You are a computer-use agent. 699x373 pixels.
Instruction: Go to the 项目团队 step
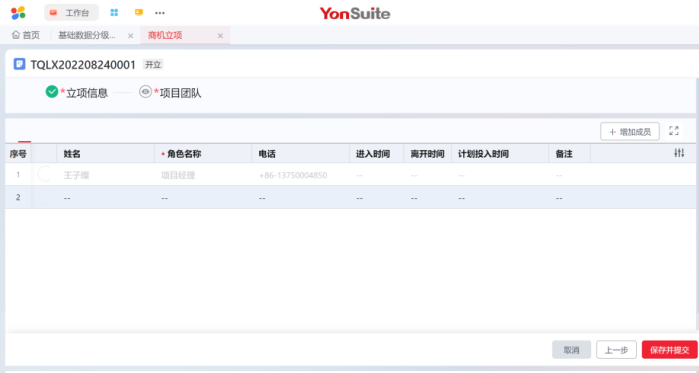coord(181,93)
